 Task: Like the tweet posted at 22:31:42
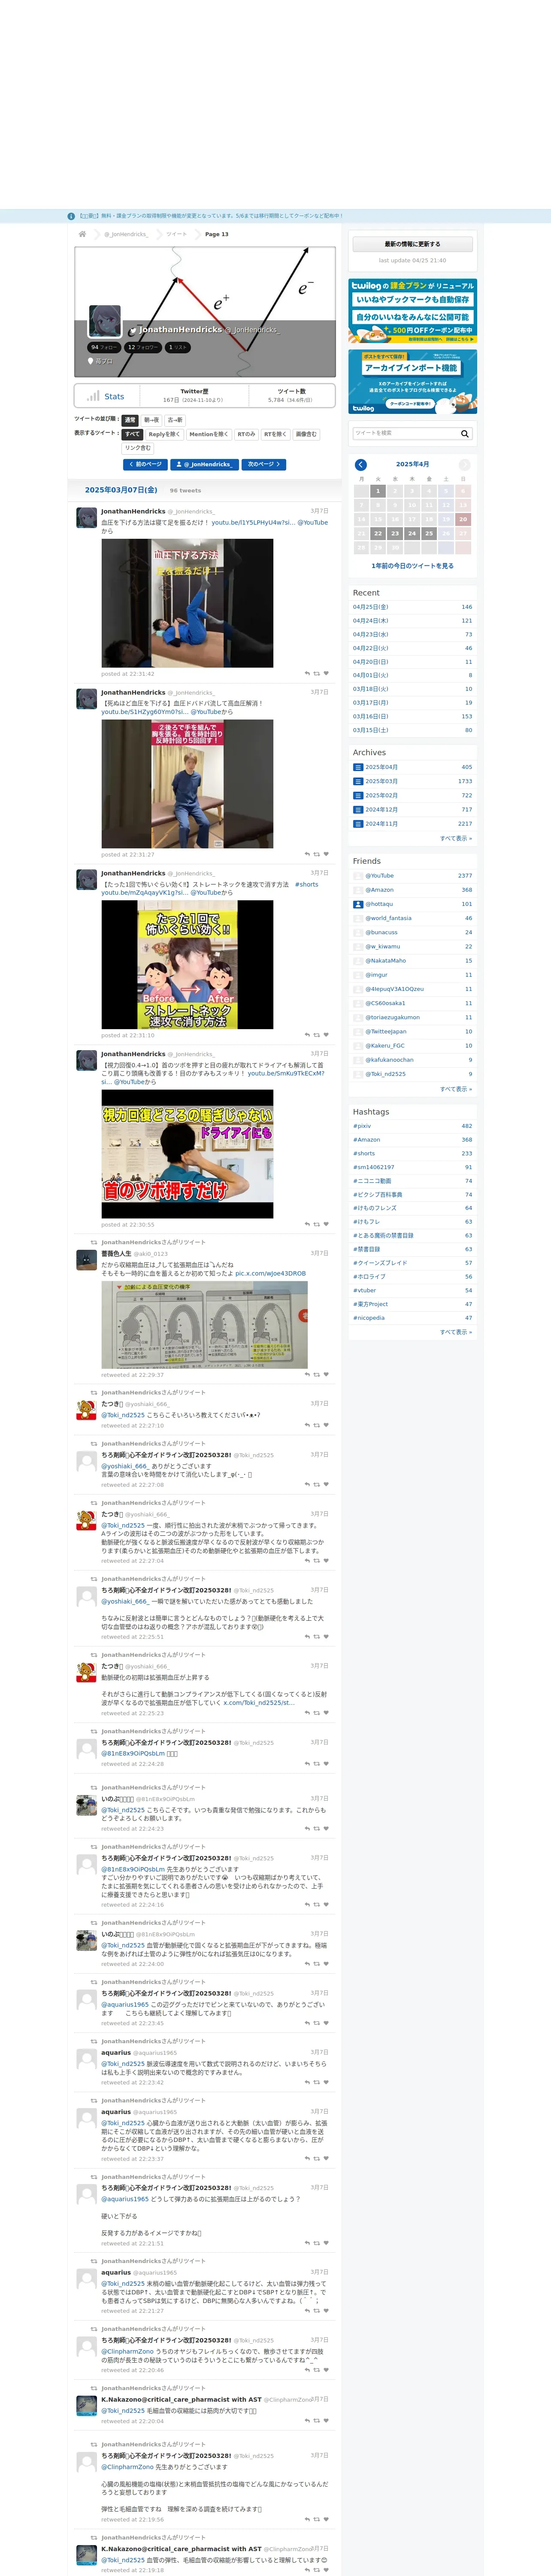coord(326,674)
